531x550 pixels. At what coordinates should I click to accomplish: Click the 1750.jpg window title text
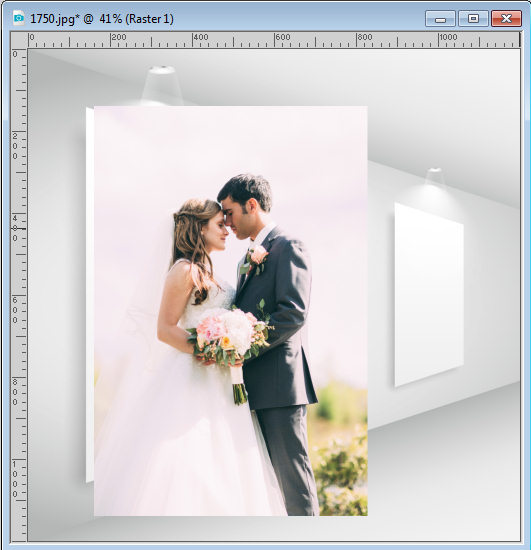[102, 19]
